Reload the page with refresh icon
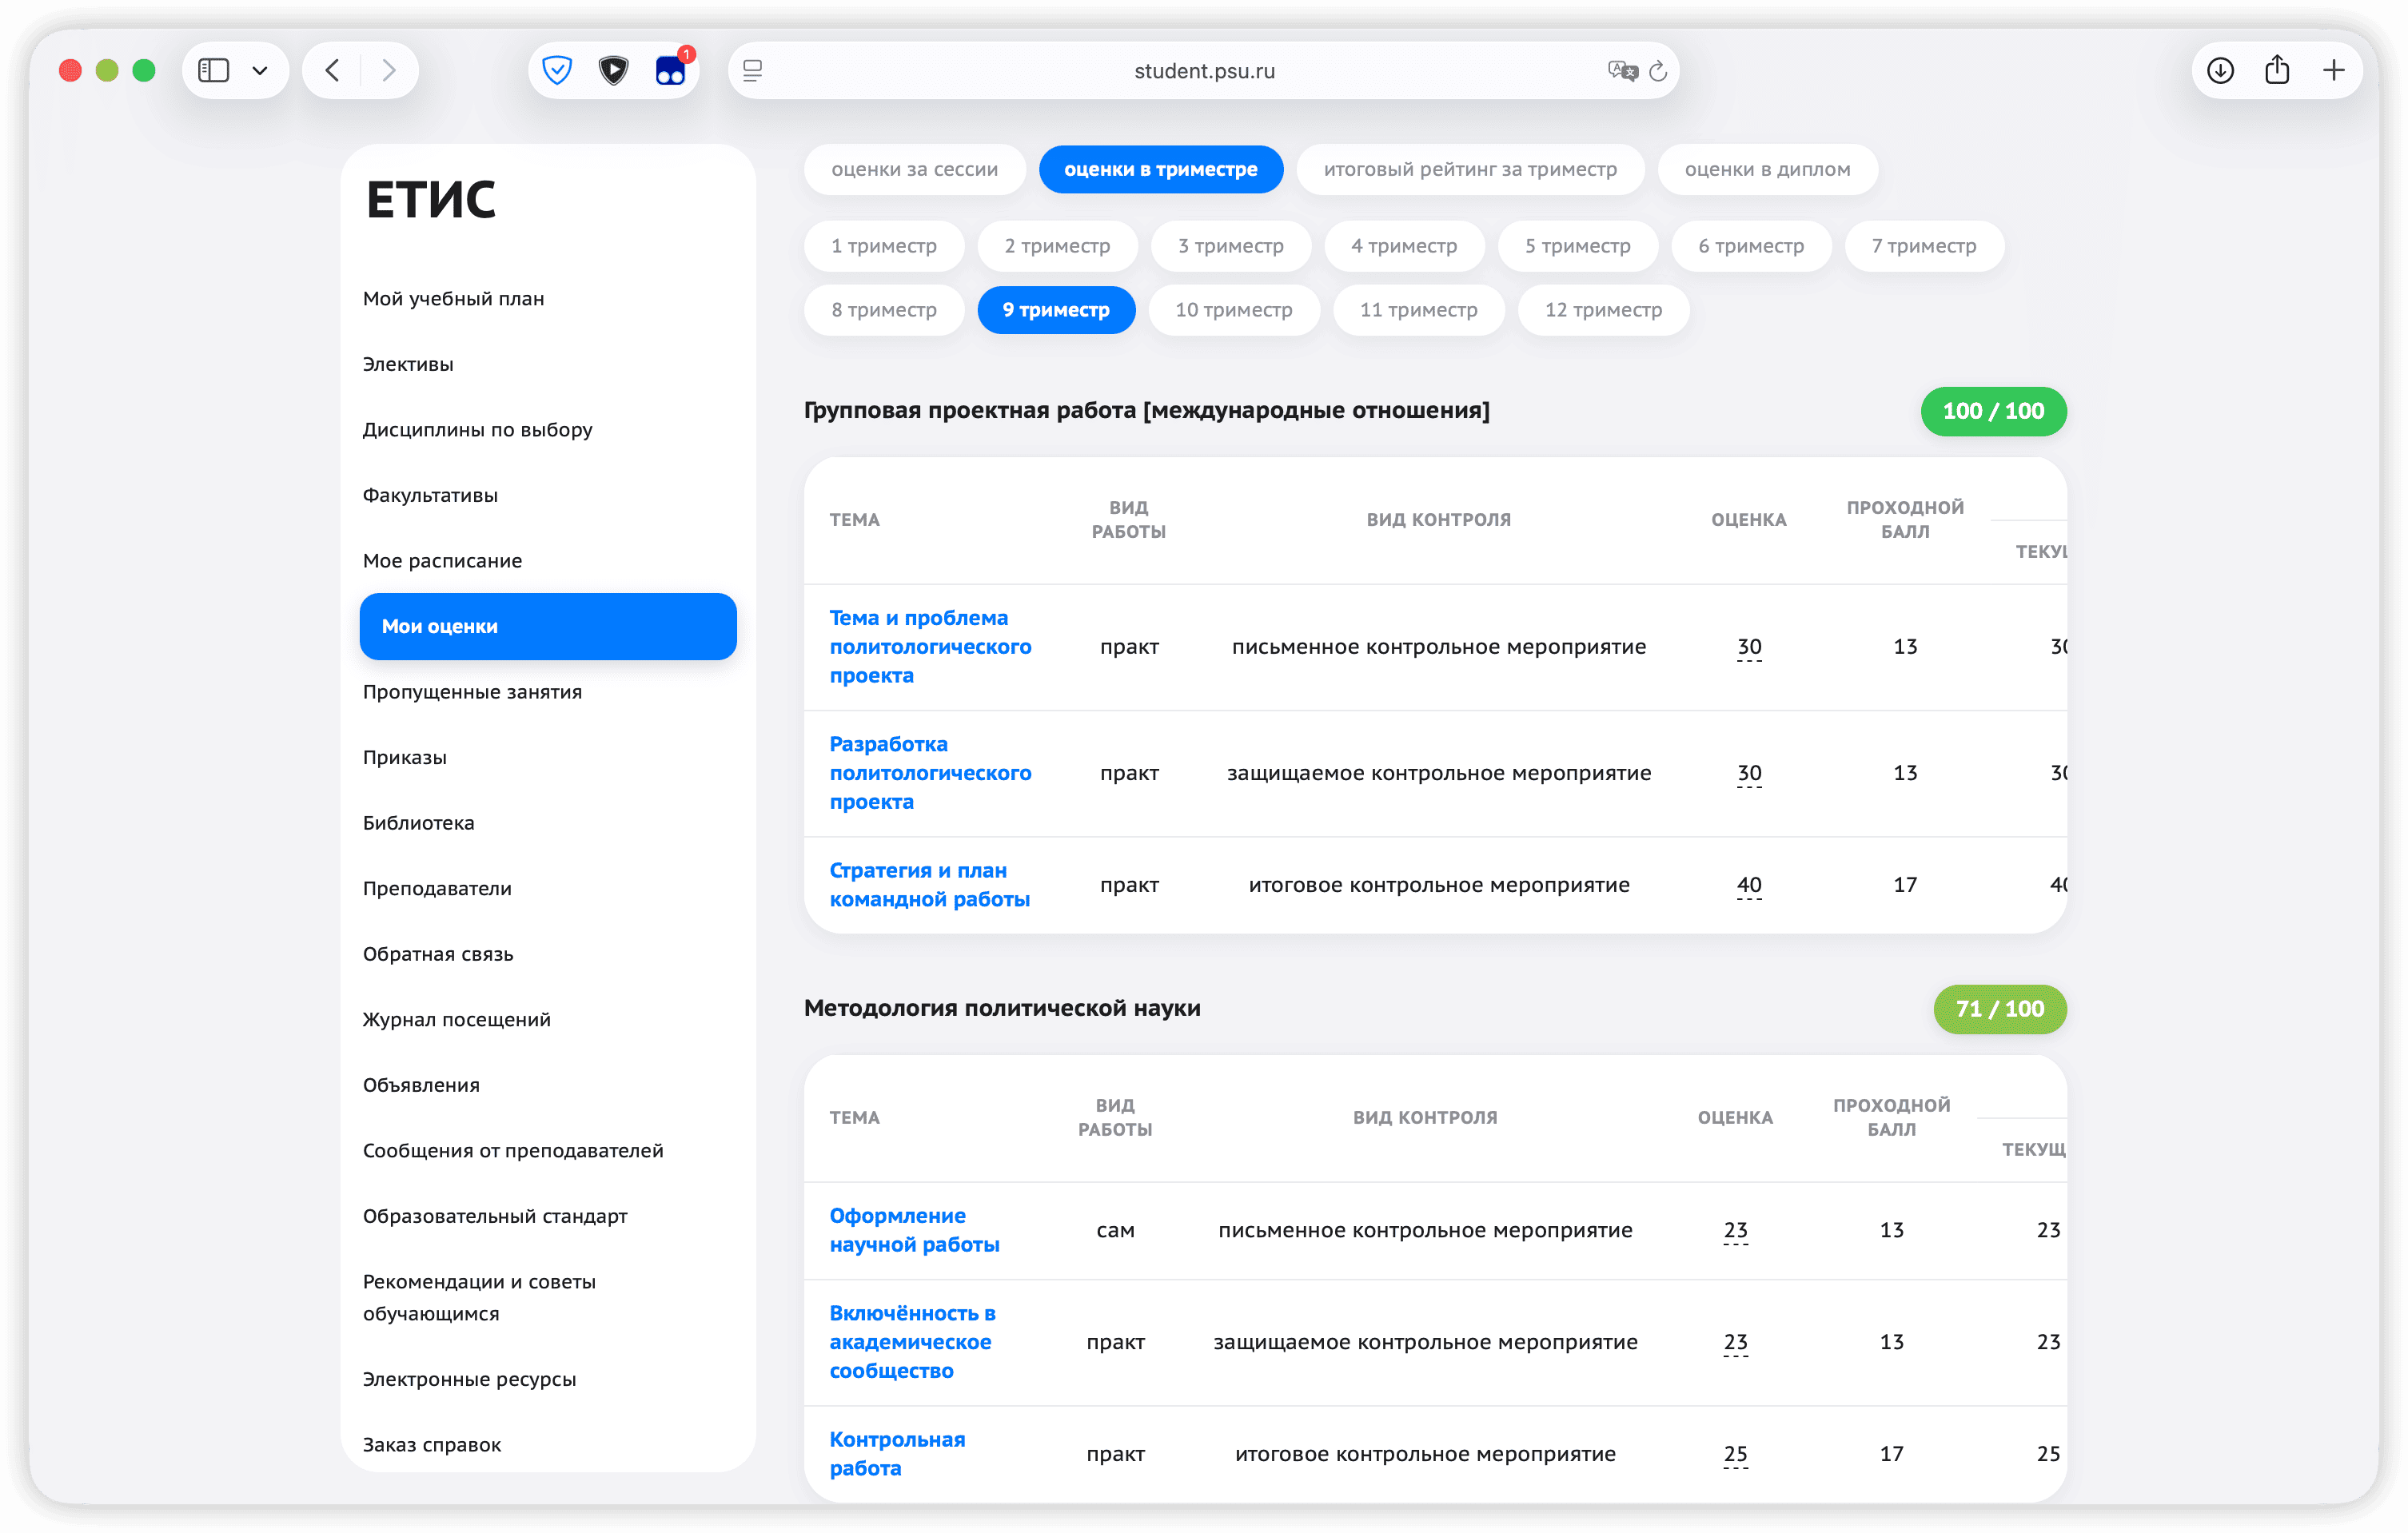This screenshot has height=1533, width=2408. (x=1658, y=71)
